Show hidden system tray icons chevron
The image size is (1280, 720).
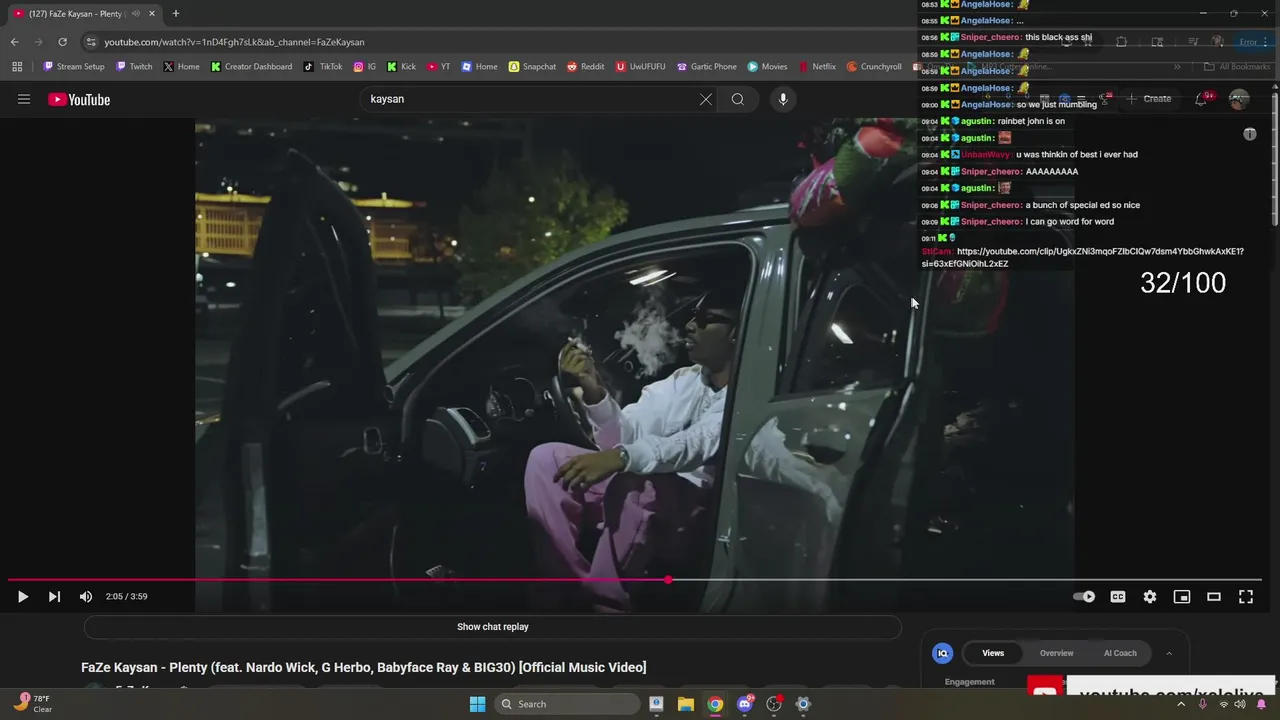click(x=1182, y=704)
